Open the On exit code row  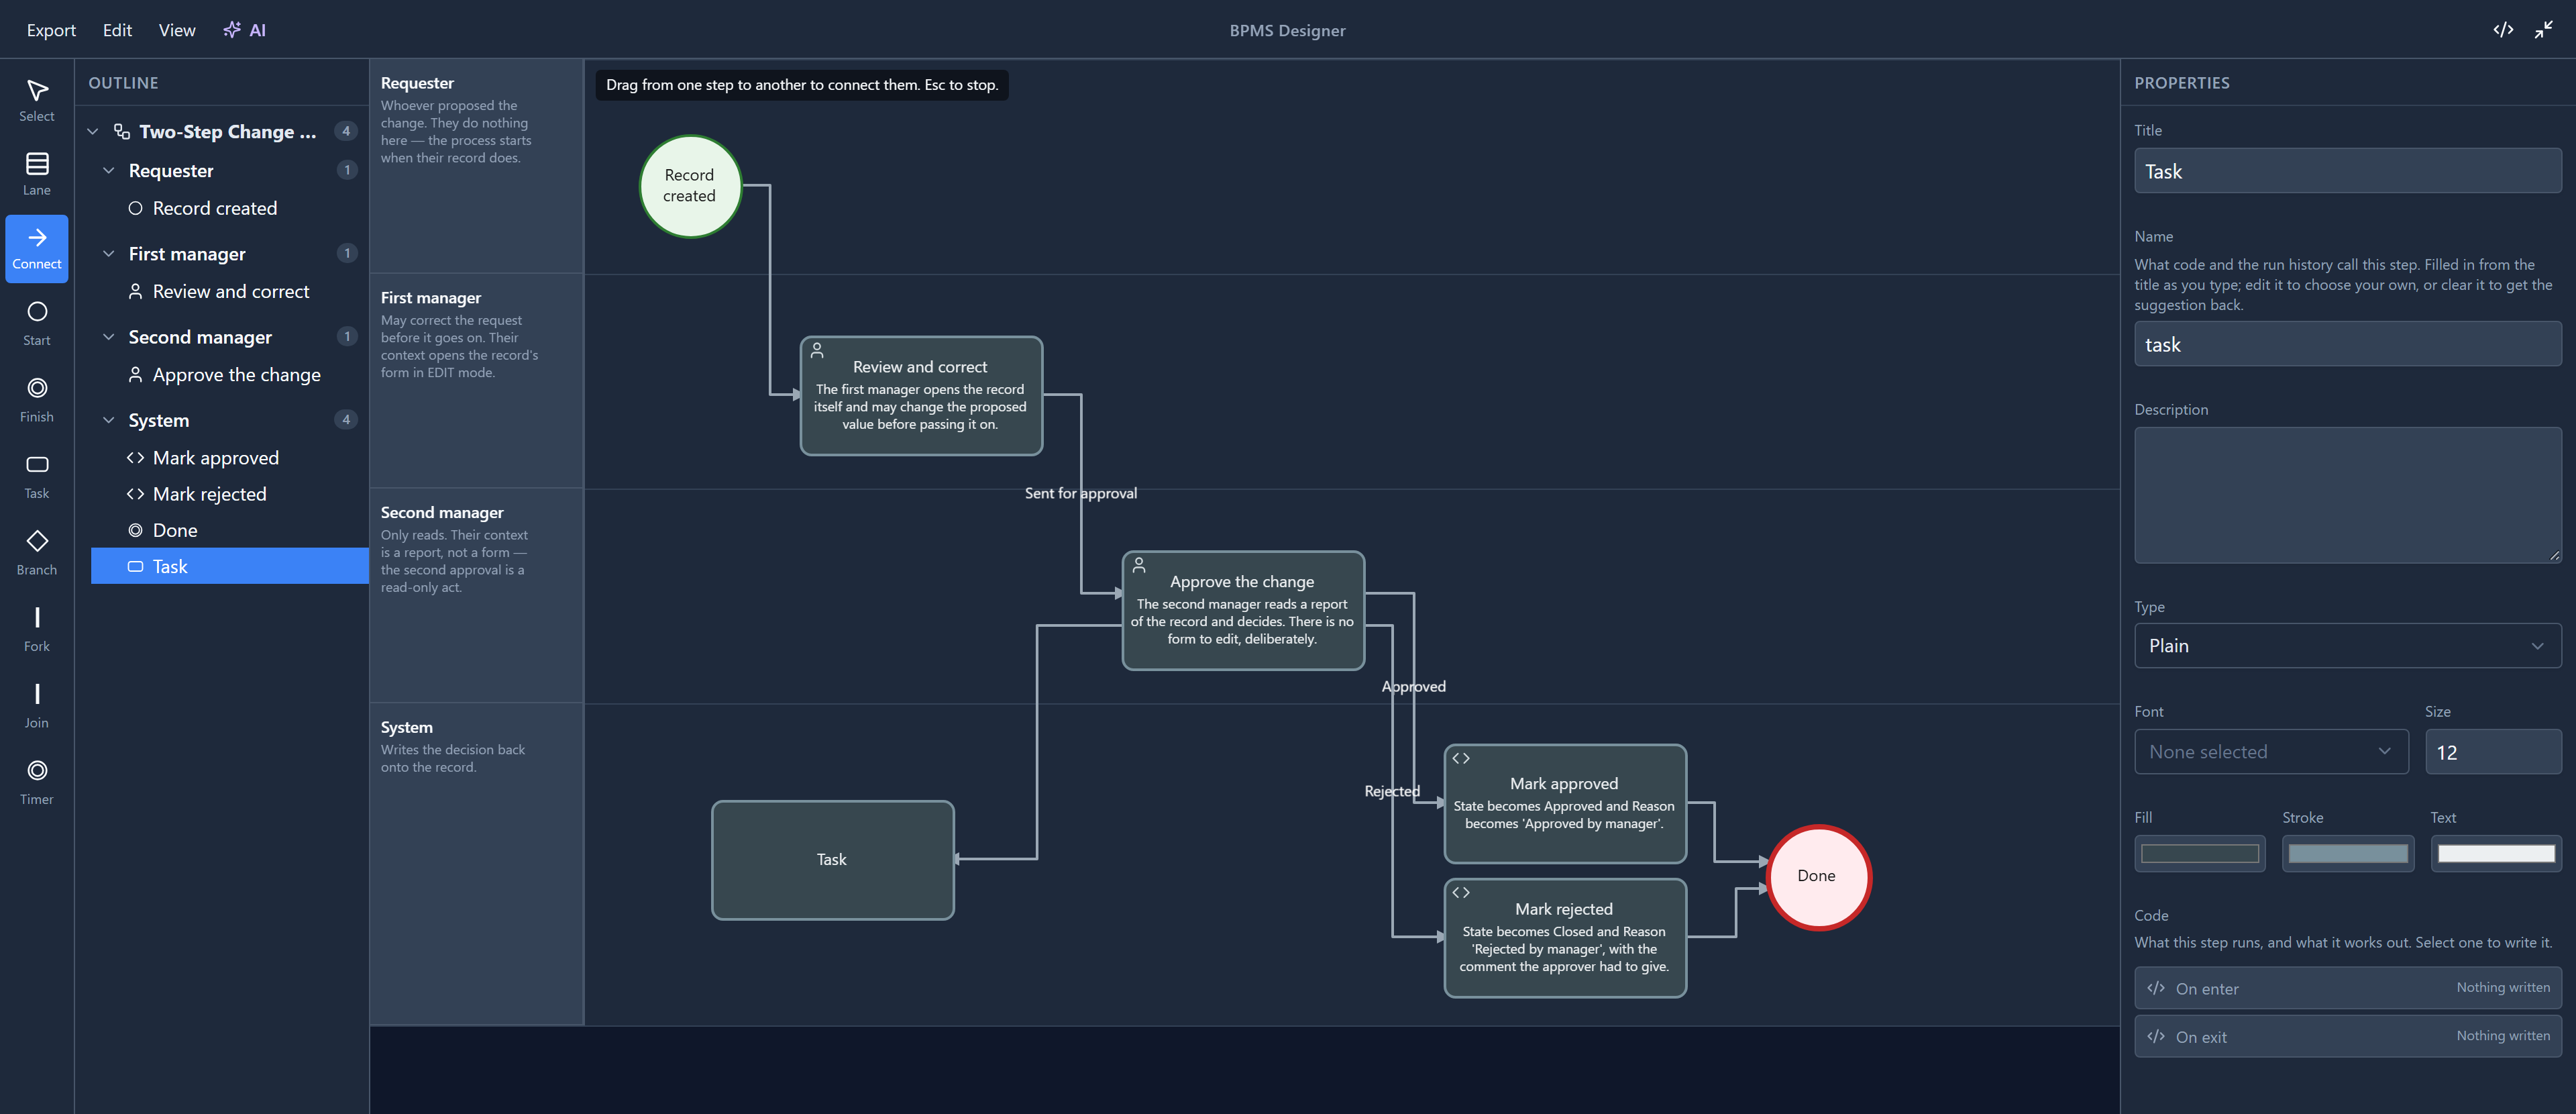click(x=2347, y=1037)
